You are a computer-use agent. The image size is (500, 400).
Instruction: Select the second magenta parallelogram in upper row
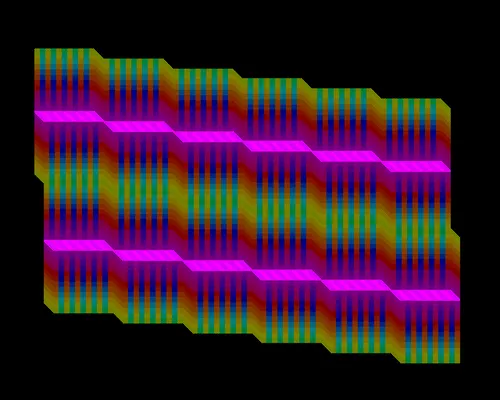pyautogui.click(x=139, y=126)
